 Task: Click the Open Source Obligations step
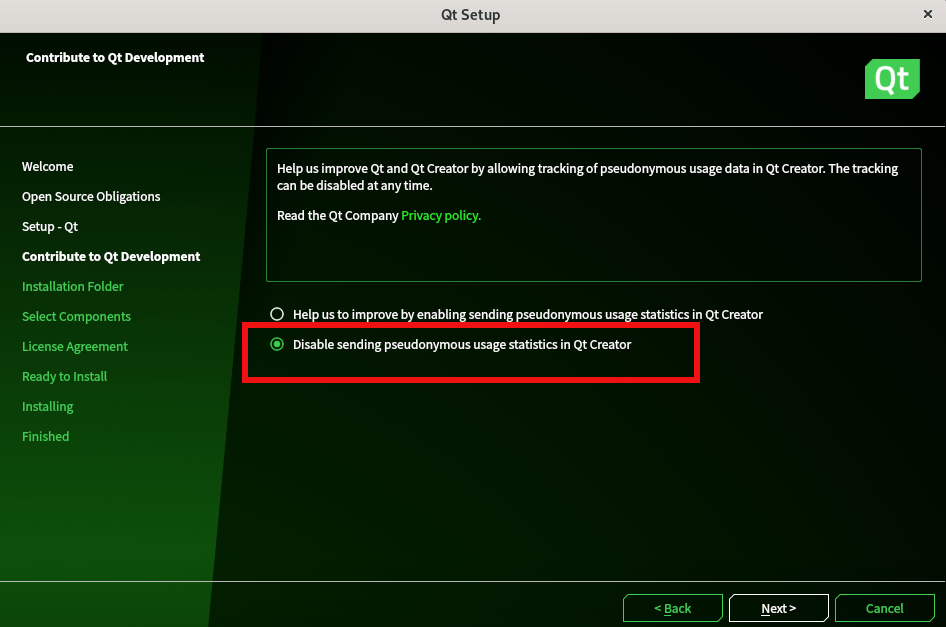(x=91, y=197)
